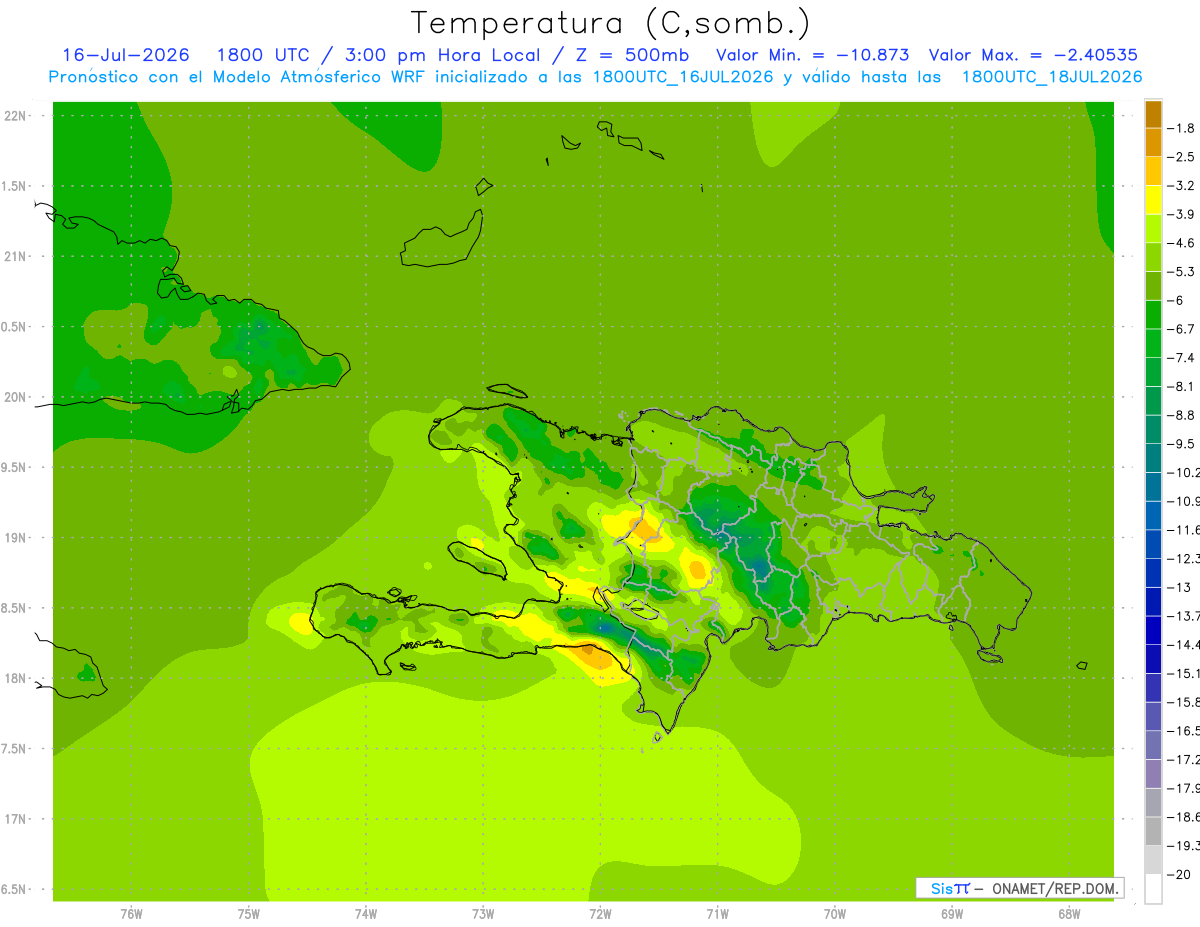Click the "-5.3" colorbar label
The image size is (1200, 927).
[1181, 271]
